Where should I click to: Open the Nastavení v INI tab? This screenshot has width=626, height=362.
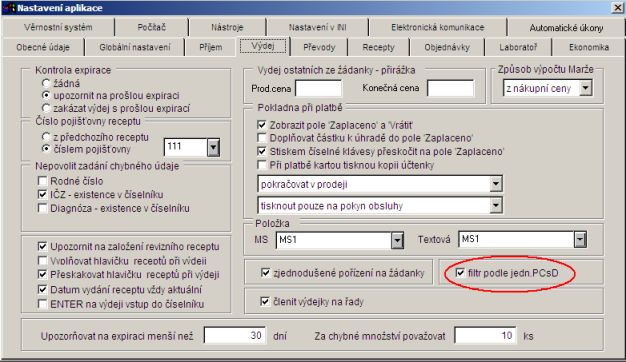click(x=317, y=28)
